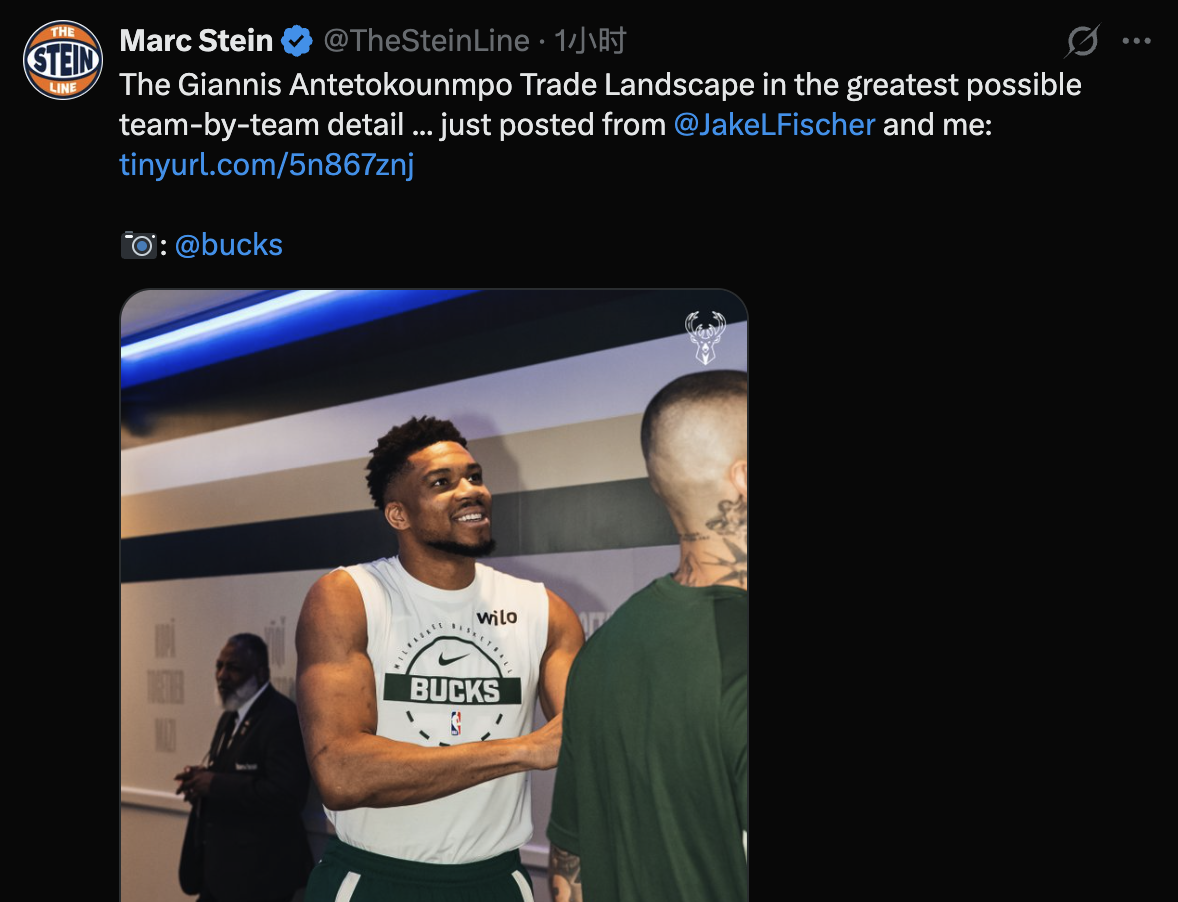Click the NBA logo on the shirt
Screen dimensions: 1178x902
[456, 722]
